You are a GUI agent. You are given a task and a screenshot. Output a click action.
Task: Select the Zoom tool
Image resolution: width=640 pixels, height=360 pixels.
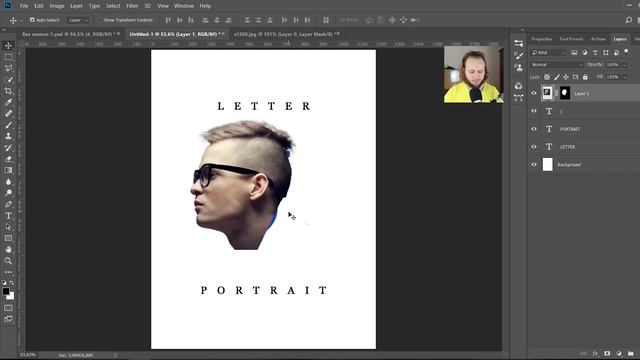[x=8, y=261]
